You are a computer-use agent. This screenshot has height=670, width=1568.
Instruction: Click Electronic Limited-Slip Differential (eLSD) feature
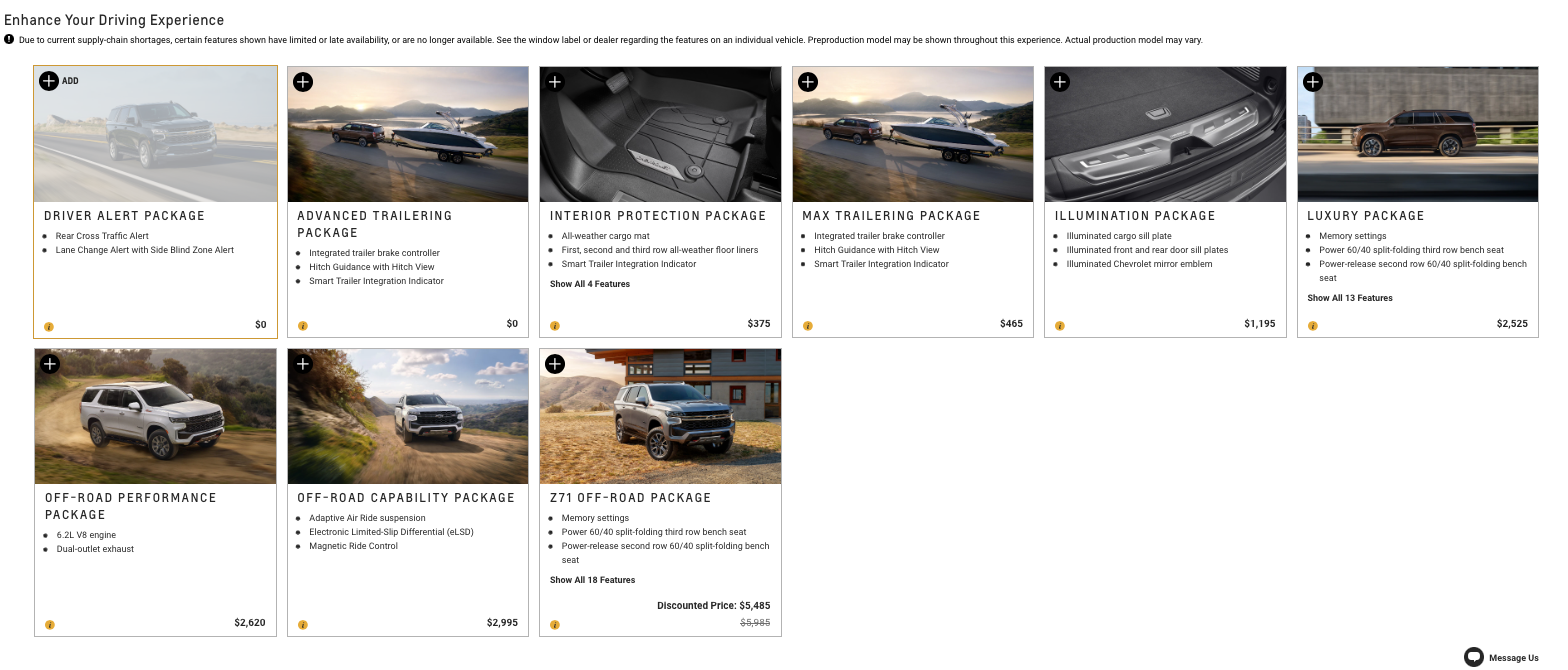point(391,532)
